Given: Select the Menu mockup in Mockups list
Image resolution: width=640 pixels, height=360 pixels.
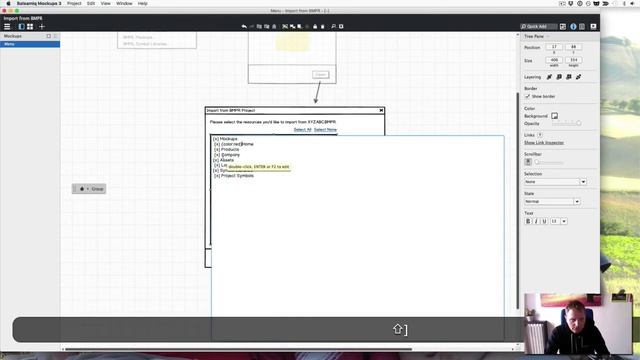Looking at the screenshot, I should (x=30, y=44).
